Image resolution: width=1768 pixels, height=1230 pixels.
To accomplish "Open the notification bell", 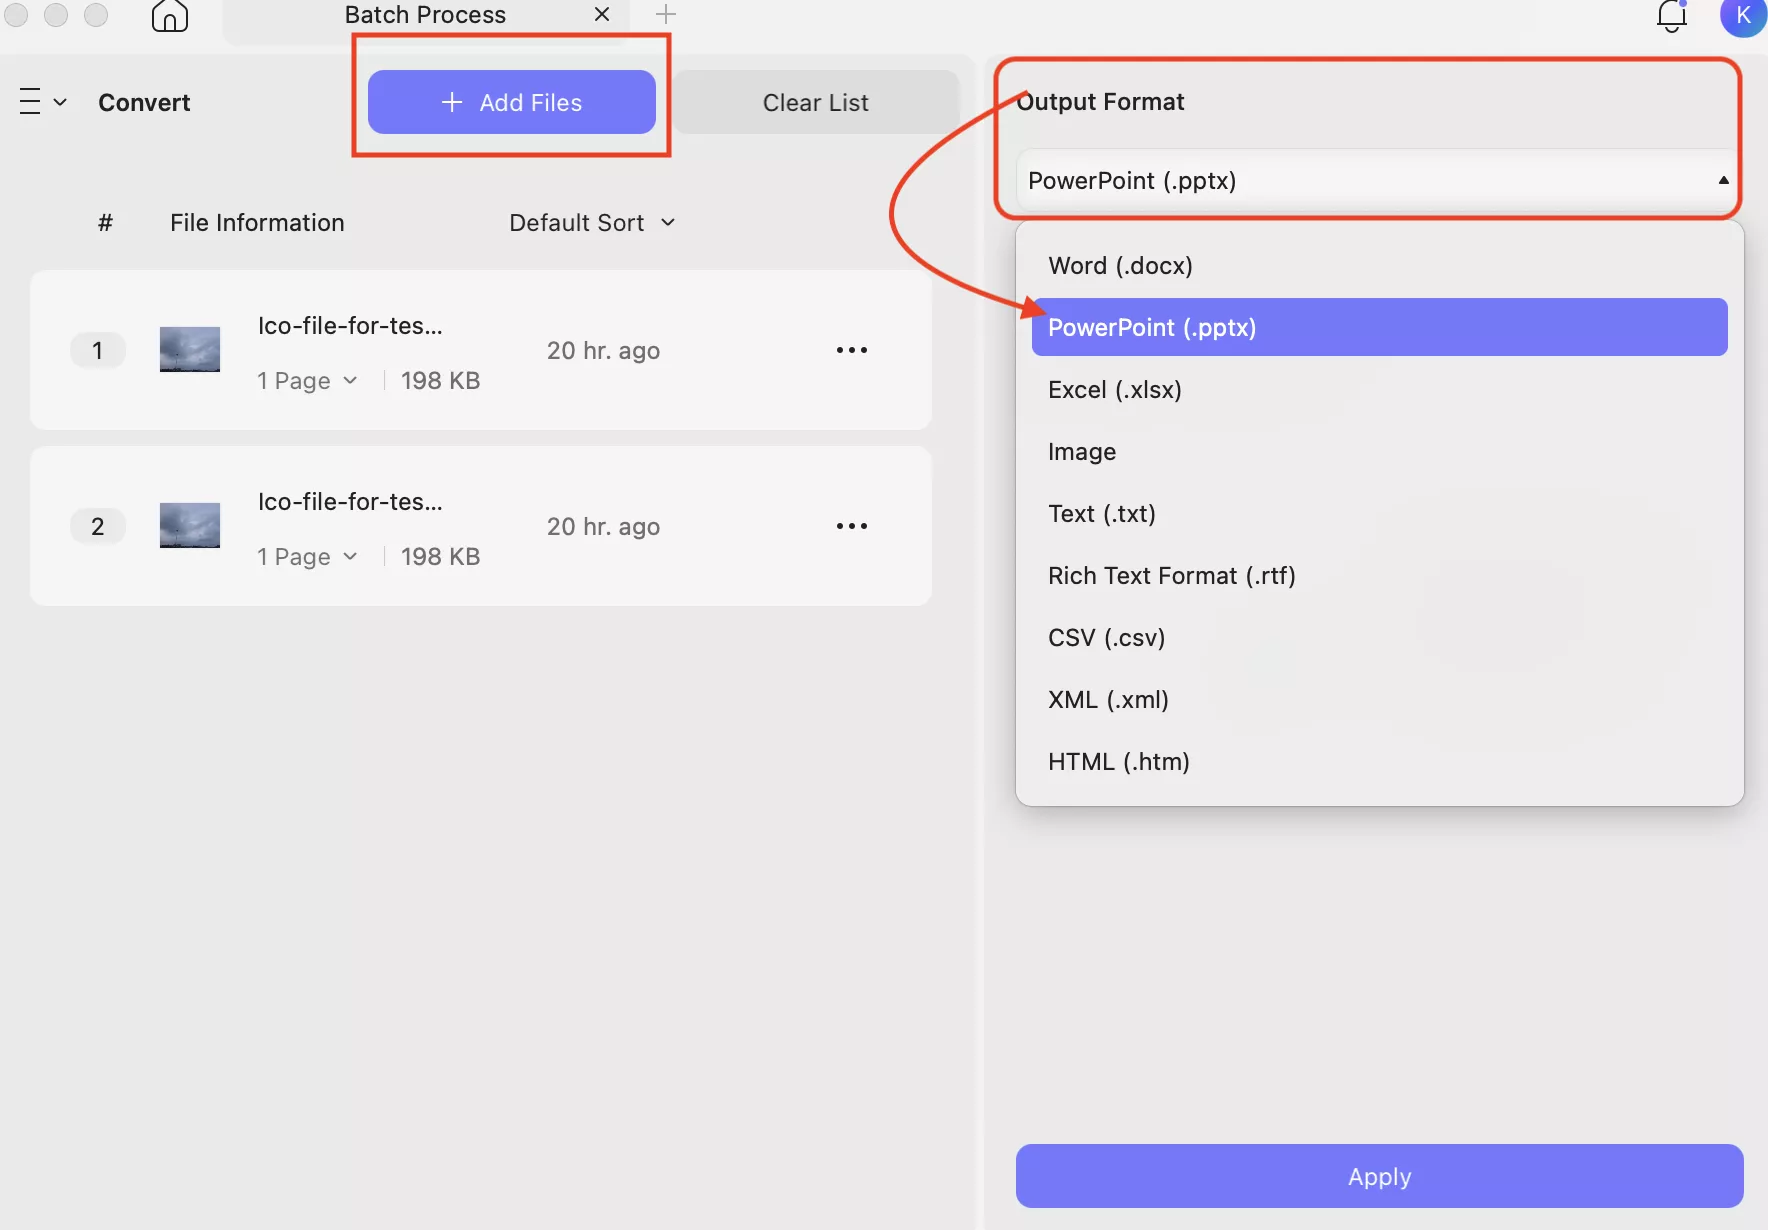I will [1671, 16].
